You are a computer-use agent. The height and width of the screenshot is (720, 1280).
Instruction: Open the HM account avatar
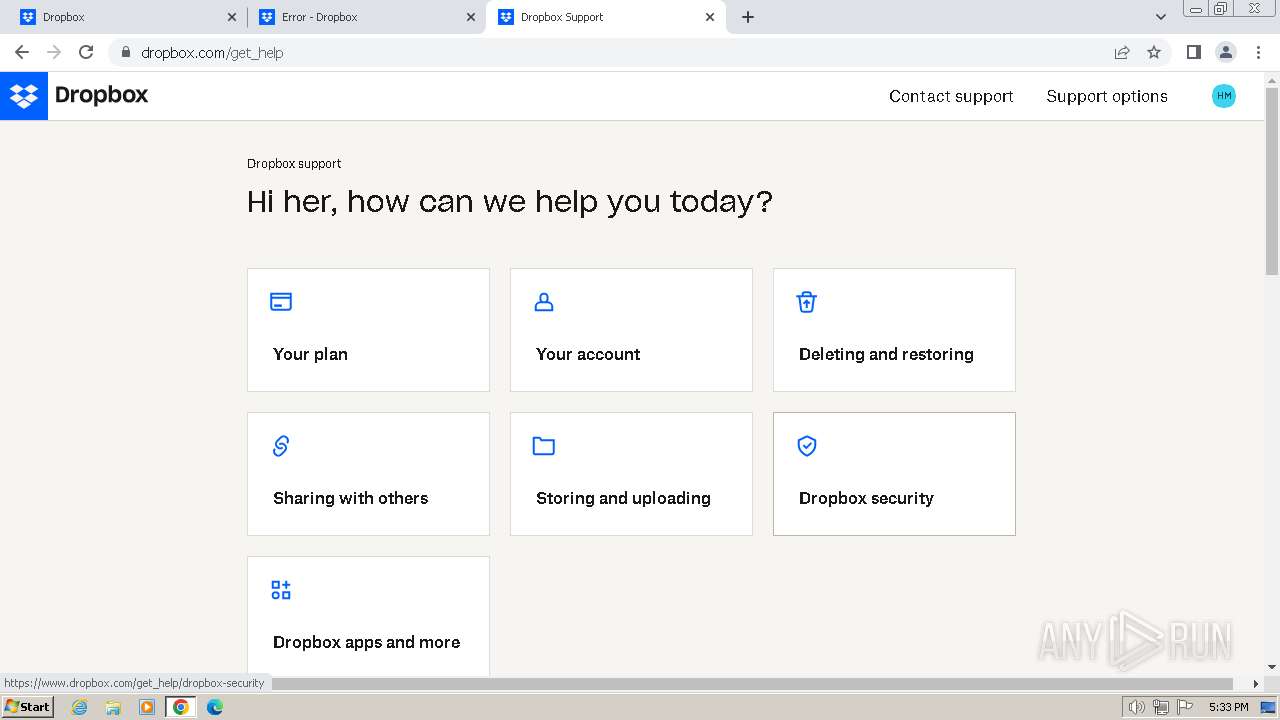click(x=1223, y=96)
